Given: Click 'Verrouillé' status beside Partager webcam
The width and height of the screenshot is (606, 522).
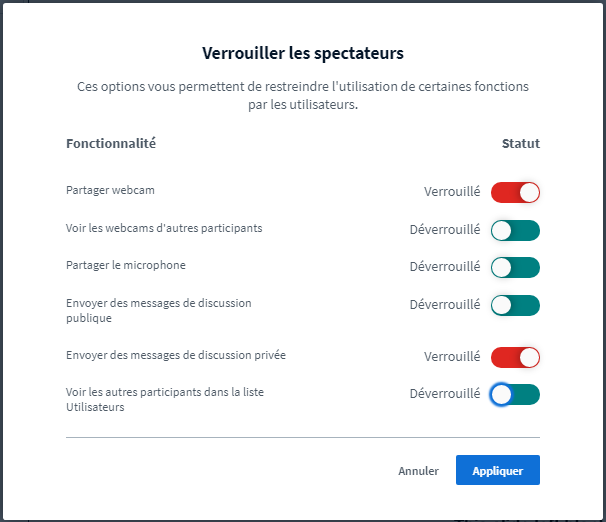Looking at the screenshot, I should [x=452, y=192].
